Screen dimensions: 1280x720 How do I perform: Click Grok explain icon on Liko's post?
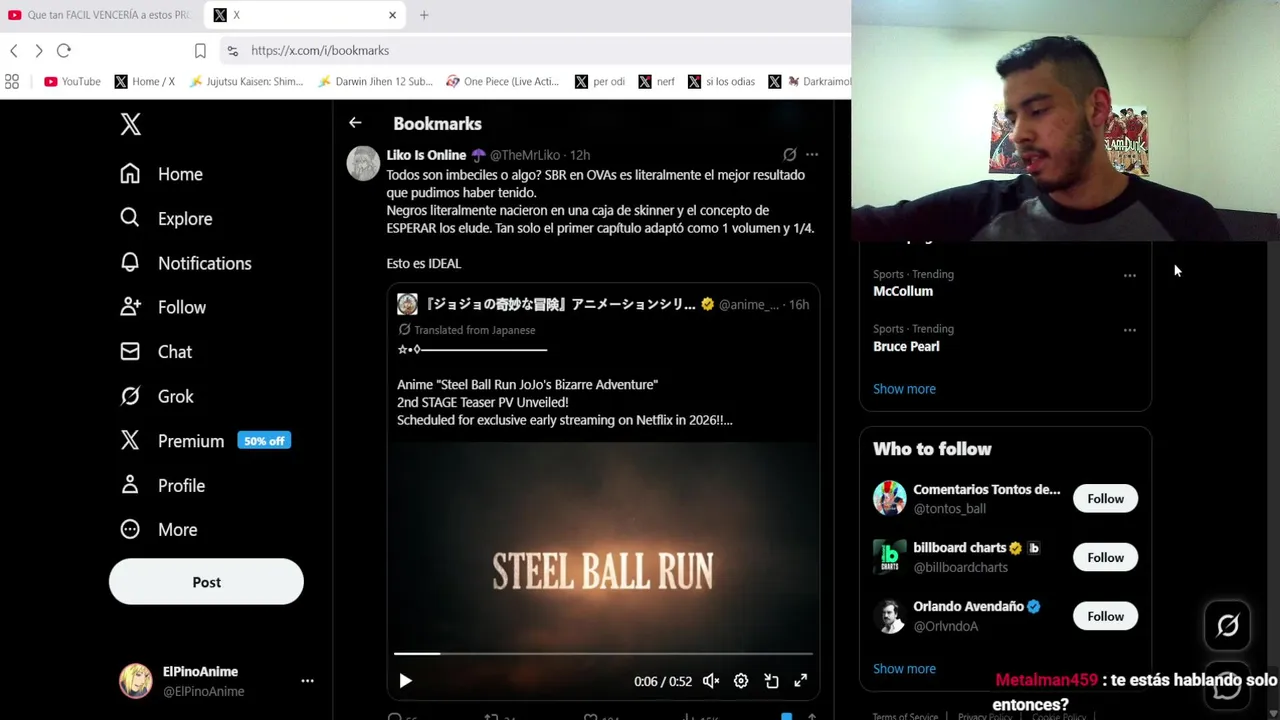click(789, 155)
